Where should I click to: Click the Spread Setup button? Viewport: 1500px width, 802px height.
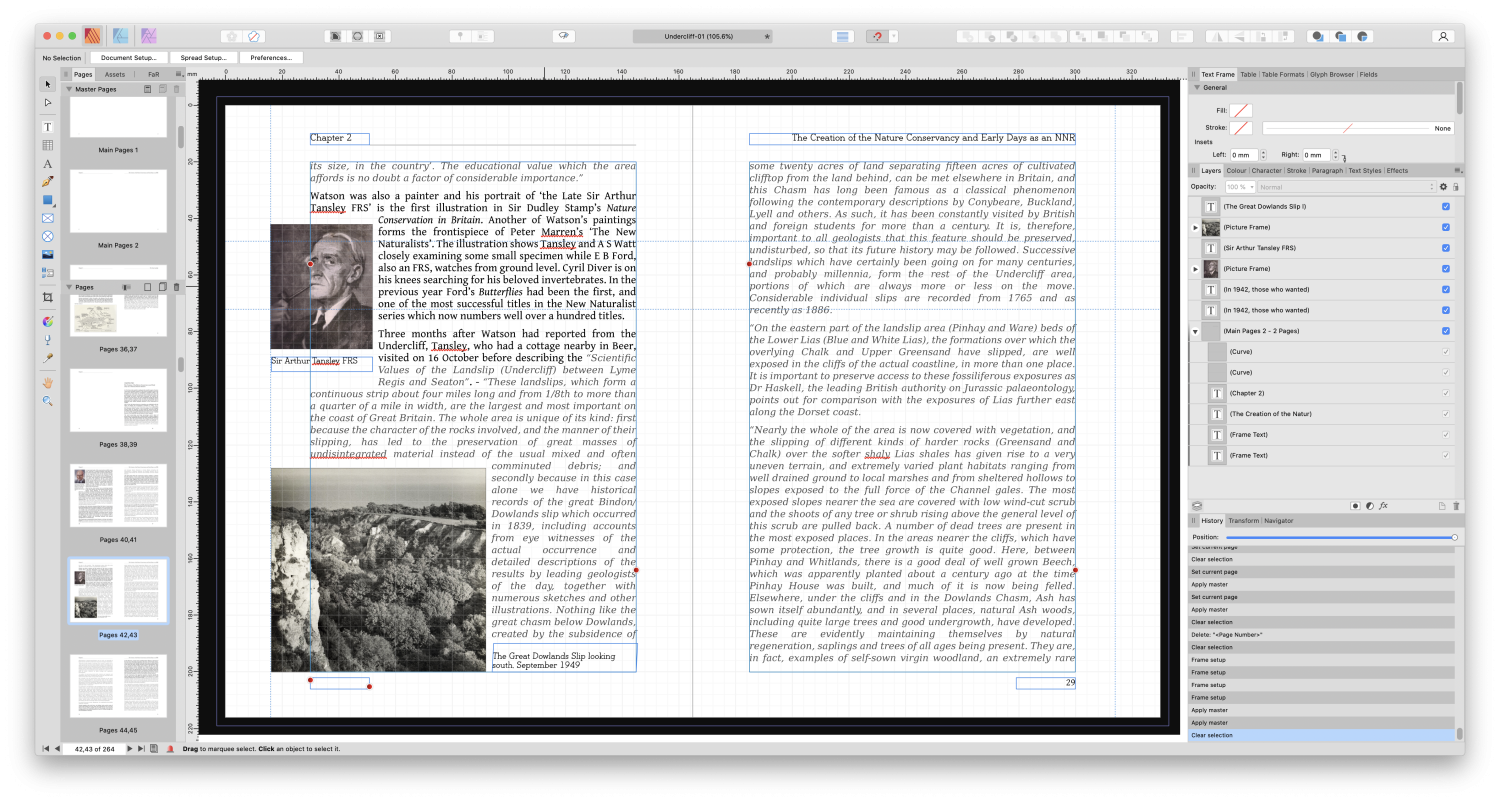click(x=203, y=58)
